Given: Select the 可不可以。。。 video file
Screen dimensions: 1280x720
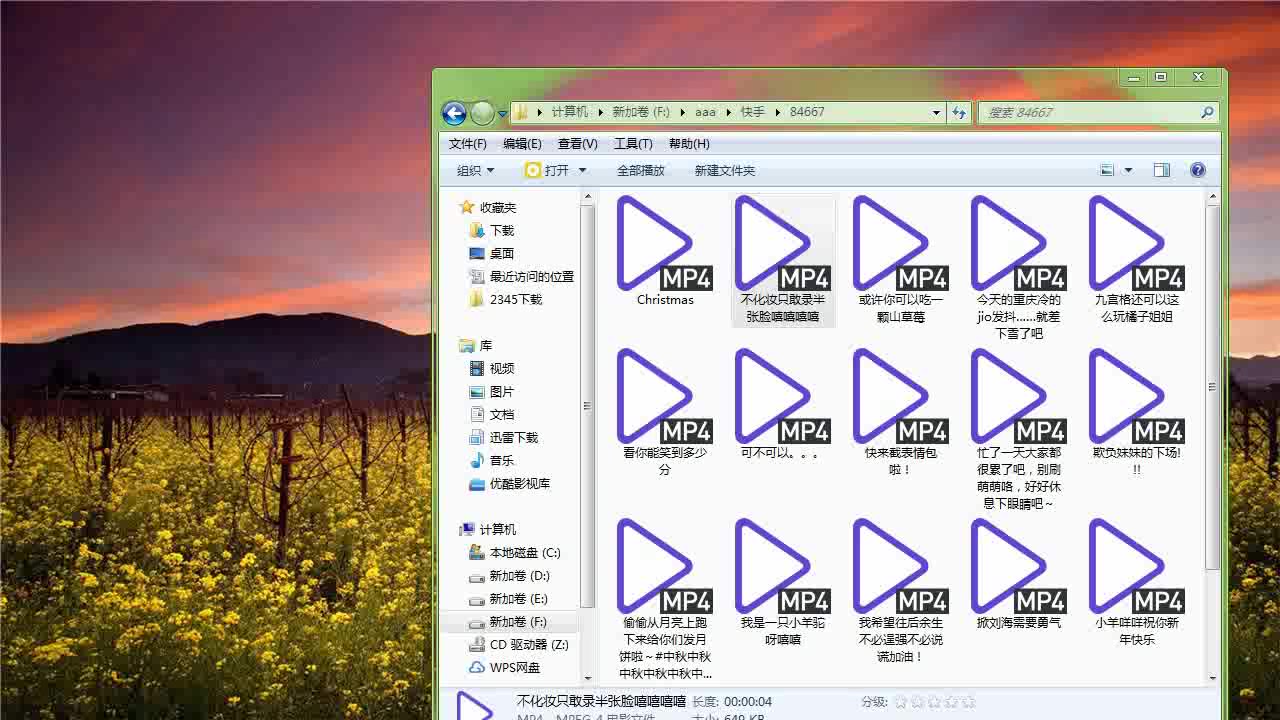Looking at the screenshot, I should [782, 404].
